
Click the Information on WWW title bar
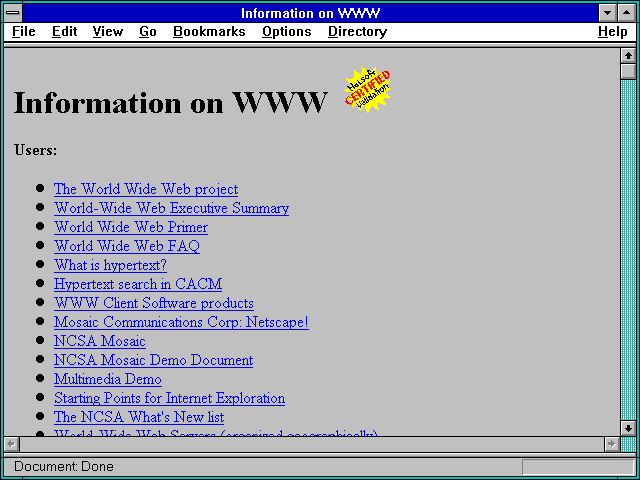click(311, 13)
